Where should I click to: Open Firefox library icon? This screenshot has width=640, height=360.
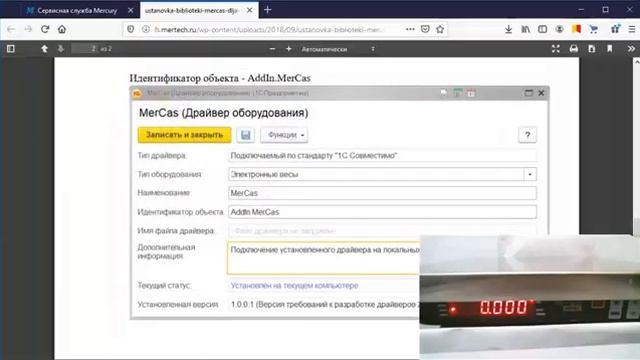526,29
